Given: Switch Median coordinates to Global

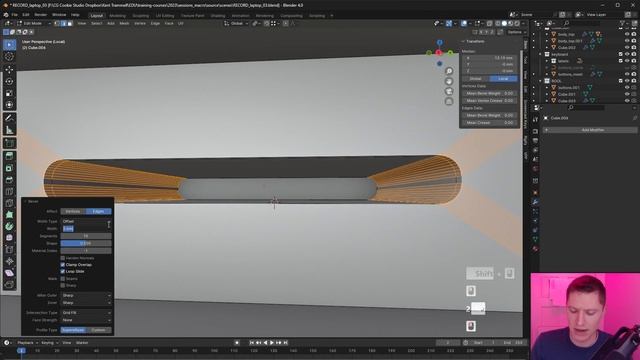Looking at the screenshot, I should coord(476,78).
